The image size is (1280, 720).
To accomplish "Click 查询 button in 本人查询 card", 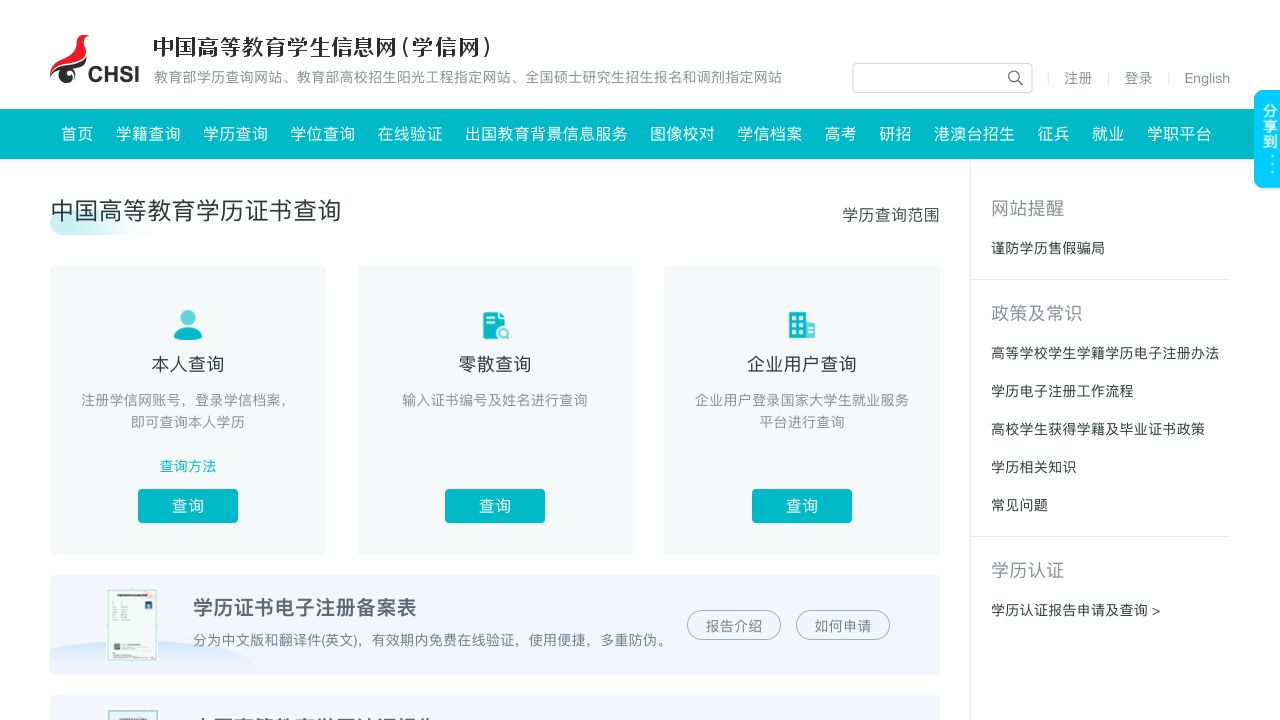I will (188, 506).
